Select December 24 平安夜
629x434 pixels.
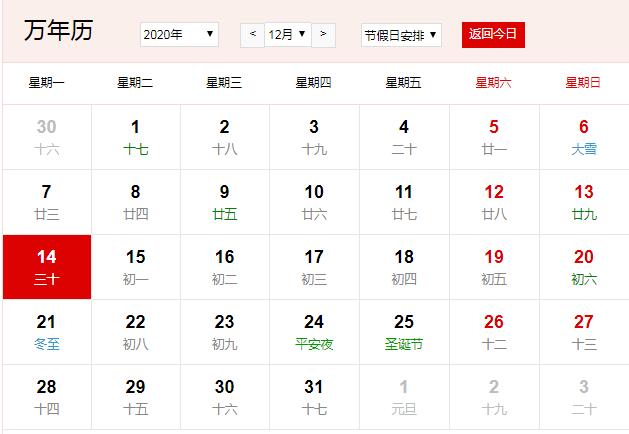(x=314, y=332)
